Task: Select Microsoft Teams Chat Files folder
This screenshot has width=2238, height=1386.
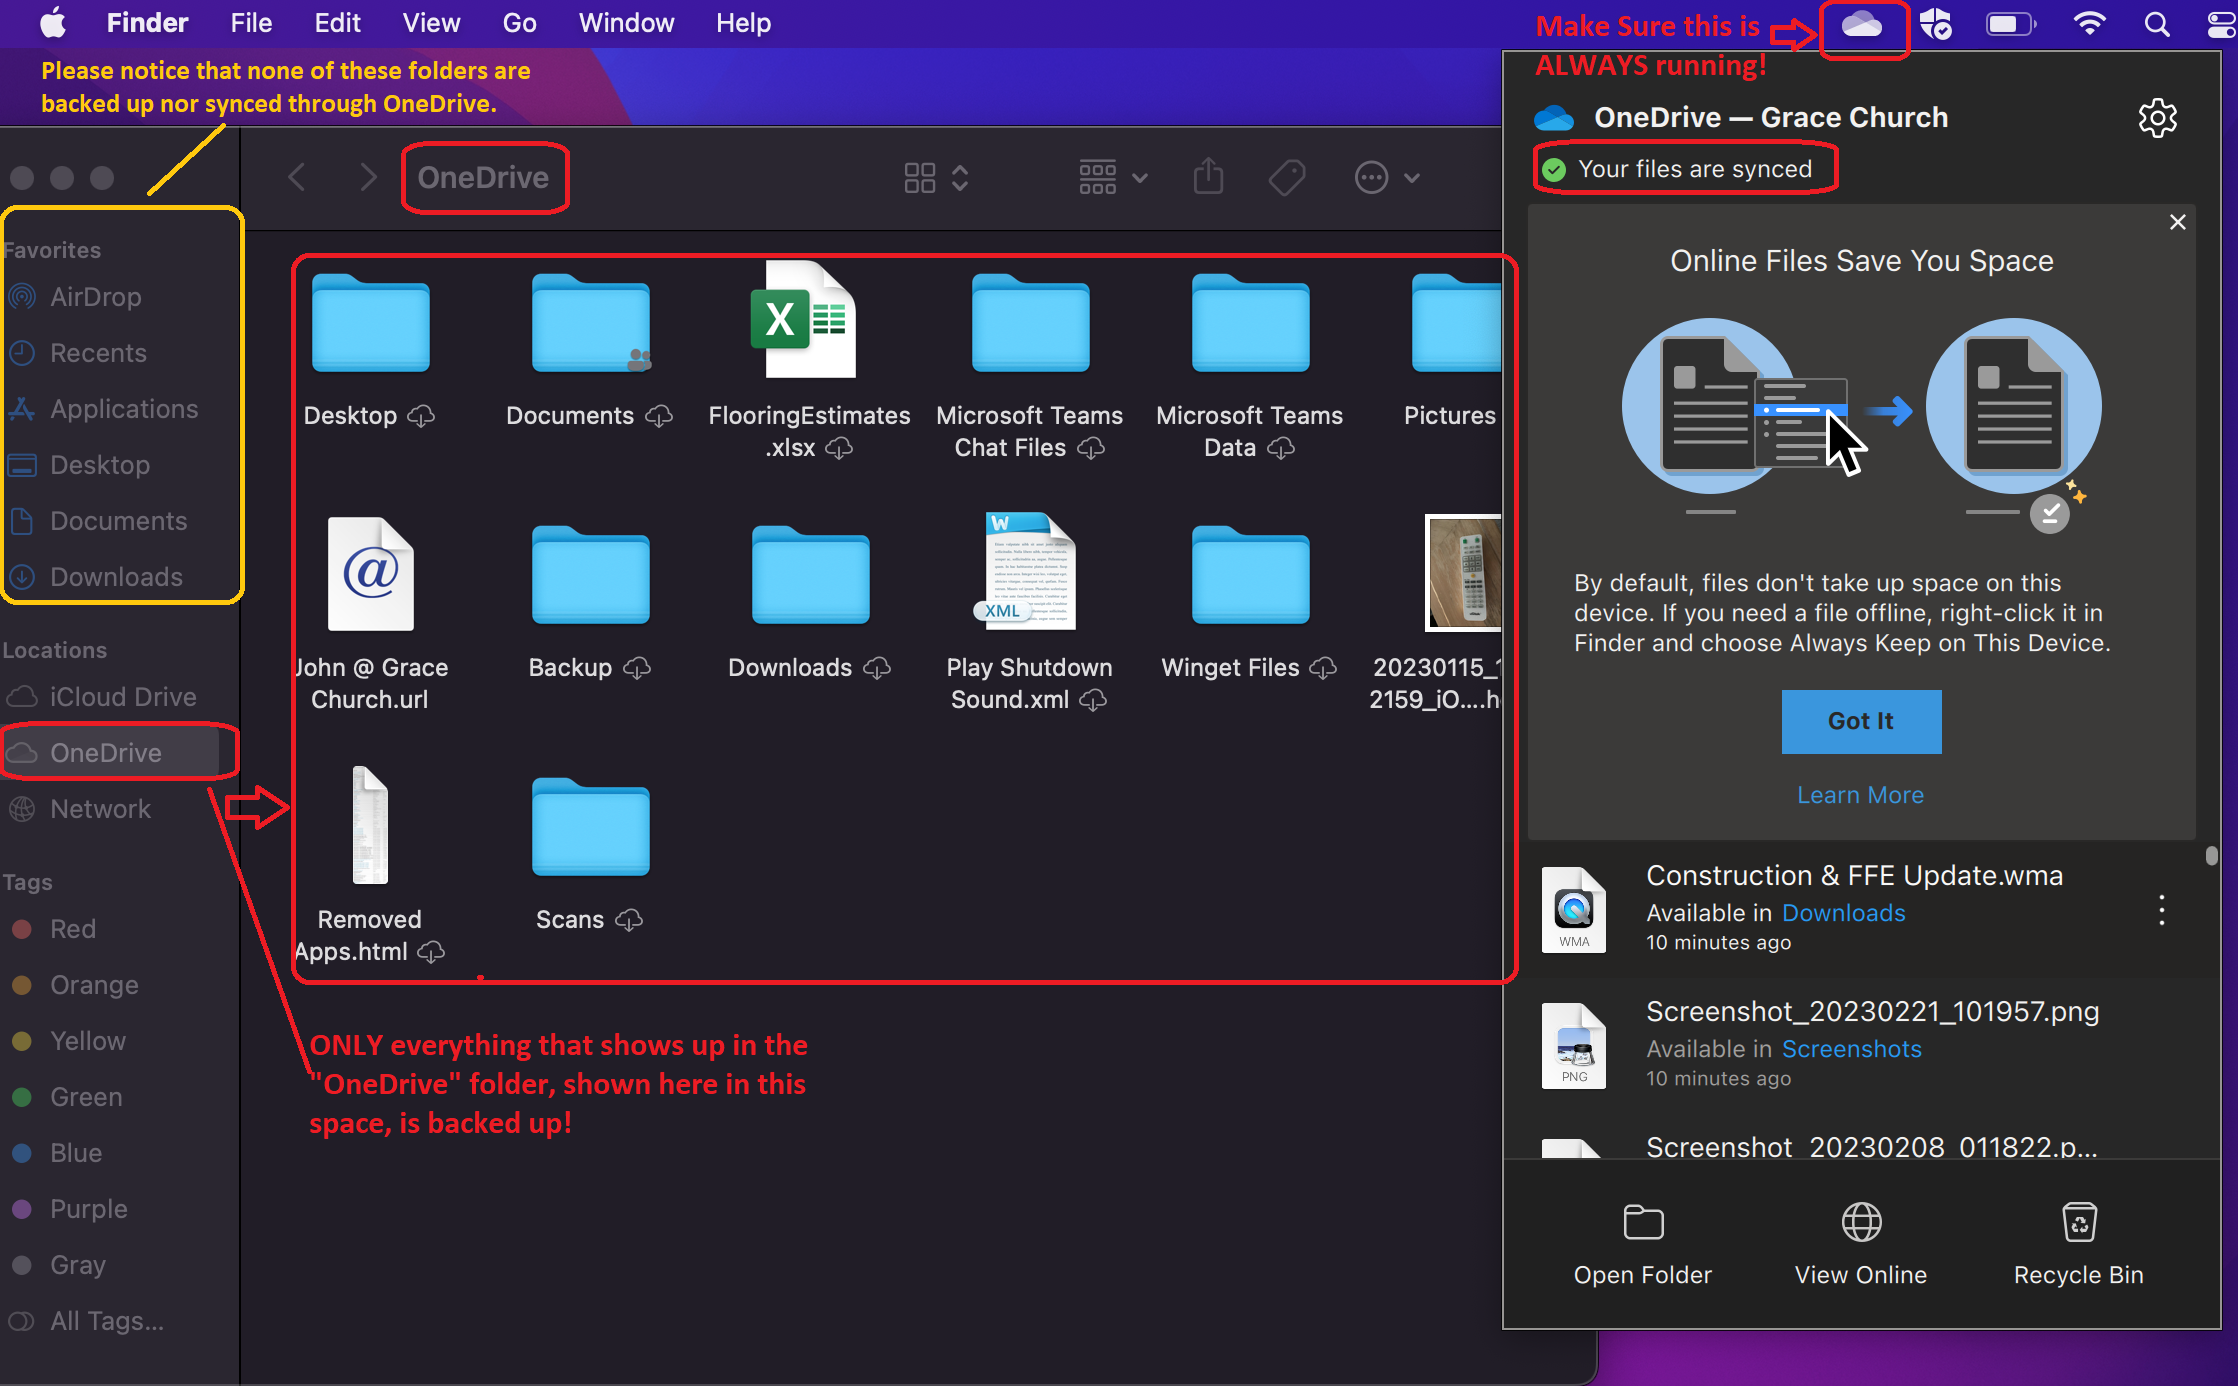Action: pos(1030,323)
